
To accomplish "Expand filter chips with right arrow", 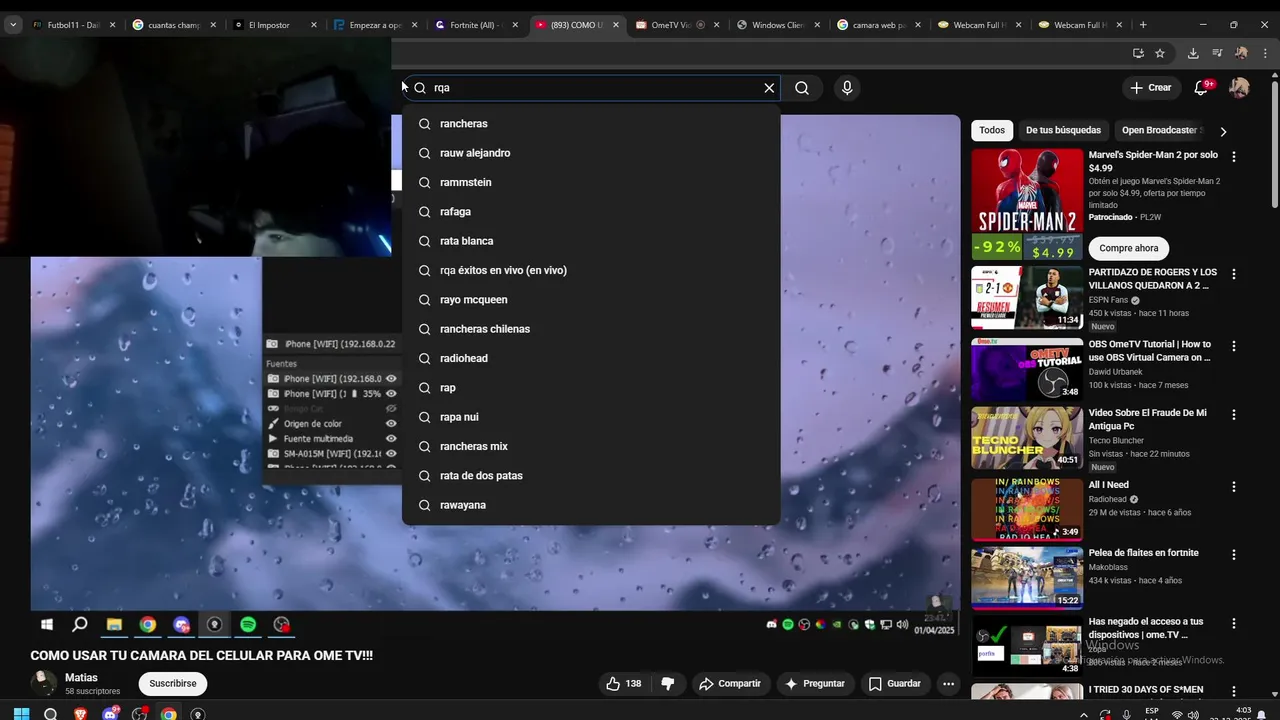I will [1222, 131].
